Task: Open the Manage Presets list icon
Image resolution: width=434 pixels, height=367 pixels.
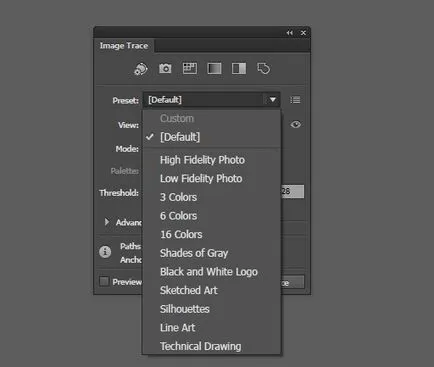Action: tap(295, 100)
